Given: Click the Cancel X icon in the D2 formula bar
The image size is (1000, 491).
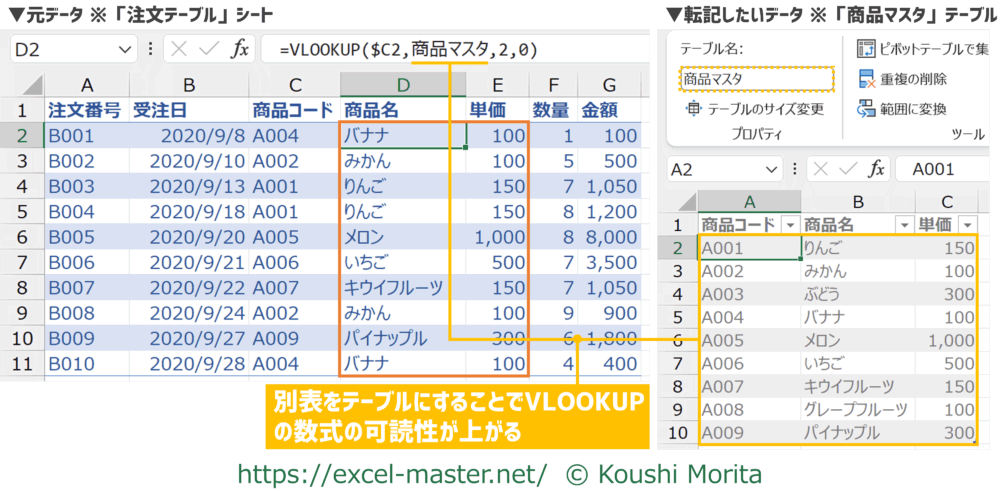Looking at the screenshot, I should pyautogui.click(x=177, y=49).
